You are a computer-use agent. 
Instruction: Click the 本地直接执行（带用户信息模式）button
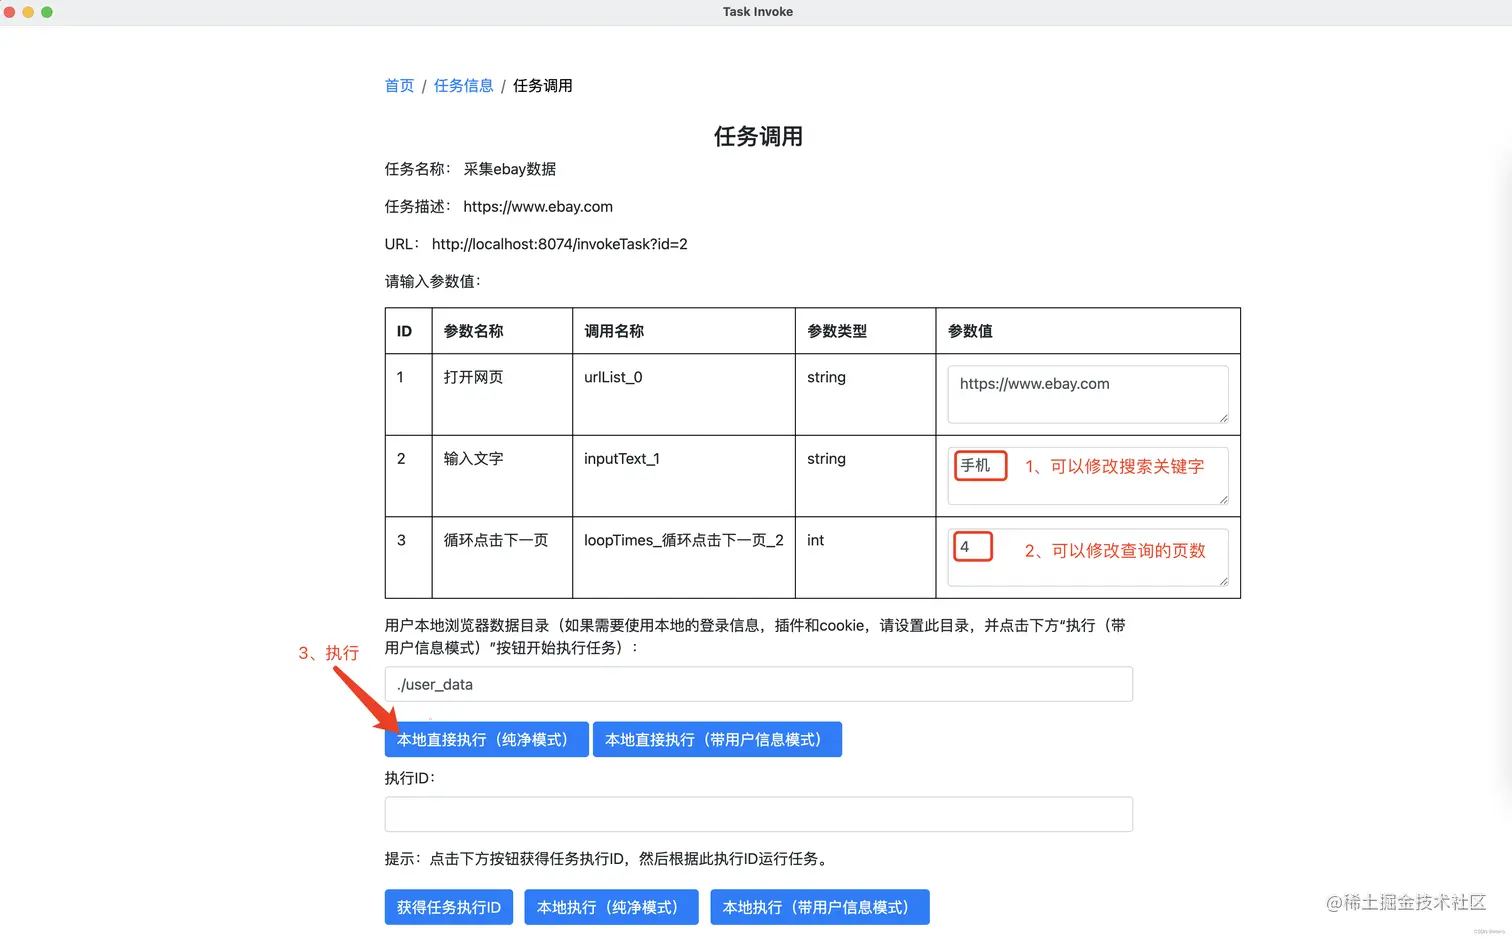[716, 739]
